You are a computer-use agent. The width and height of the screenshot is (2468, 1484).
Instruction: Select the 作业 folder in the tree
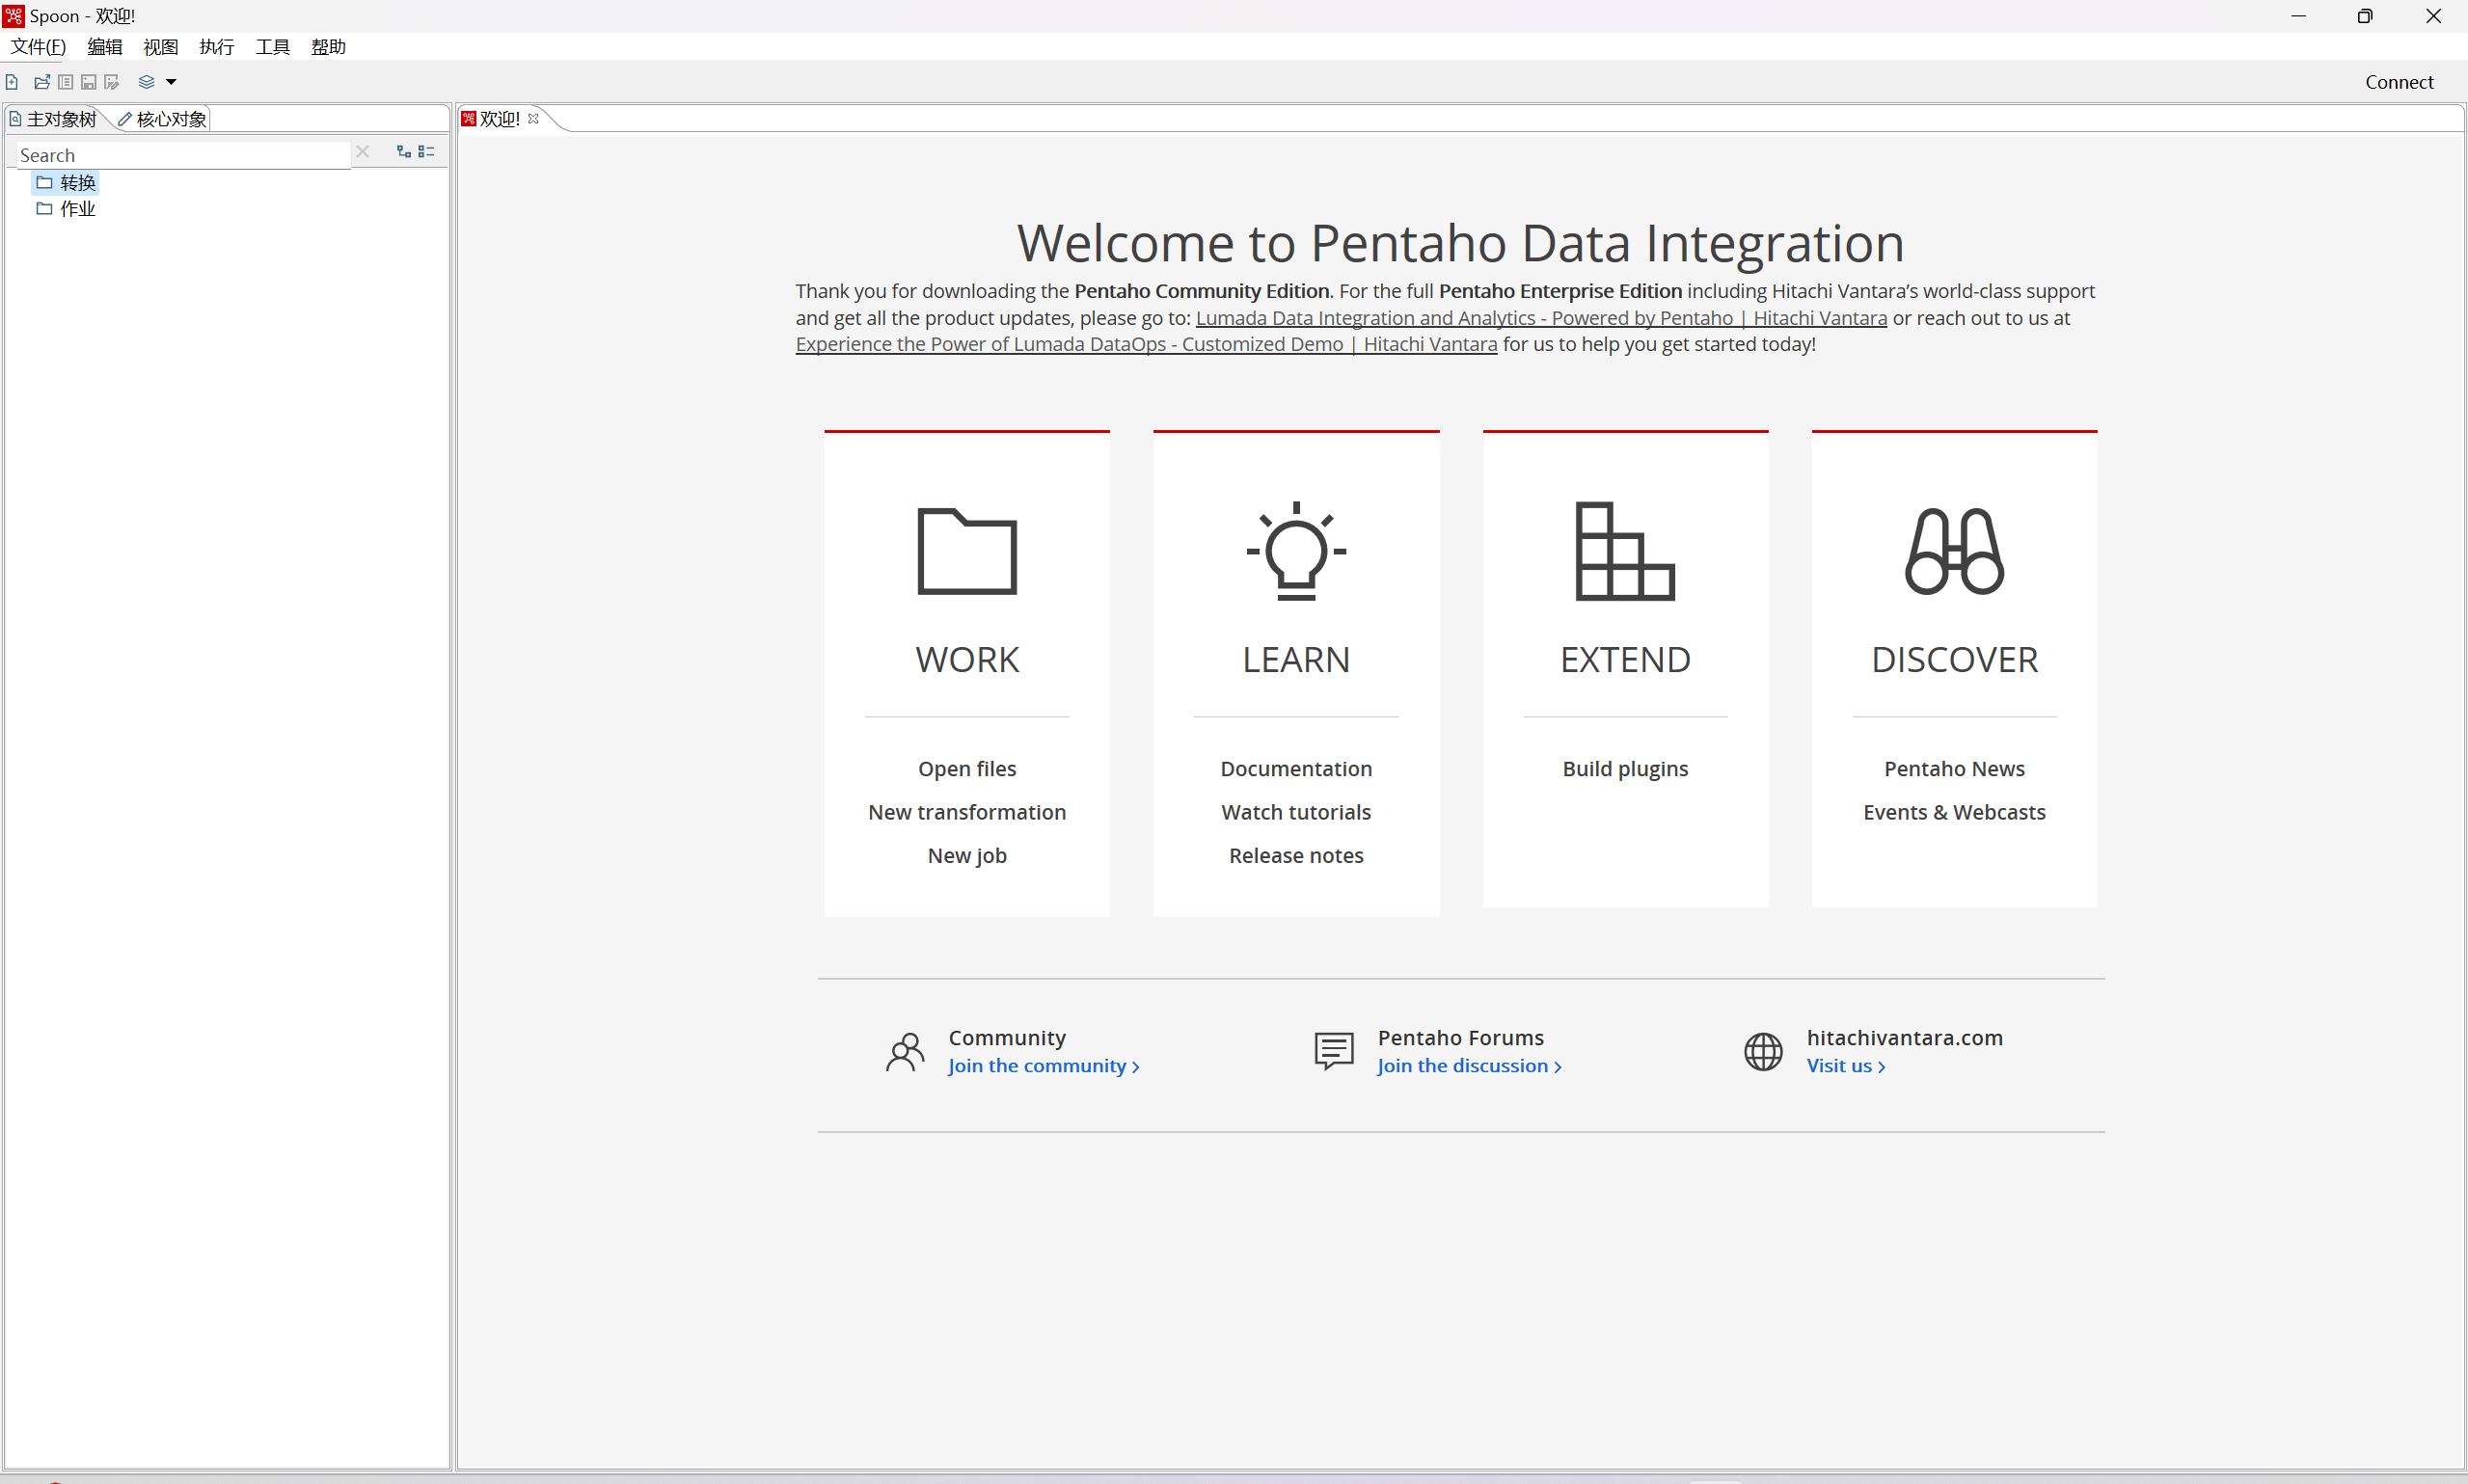[x=77, y=209]
